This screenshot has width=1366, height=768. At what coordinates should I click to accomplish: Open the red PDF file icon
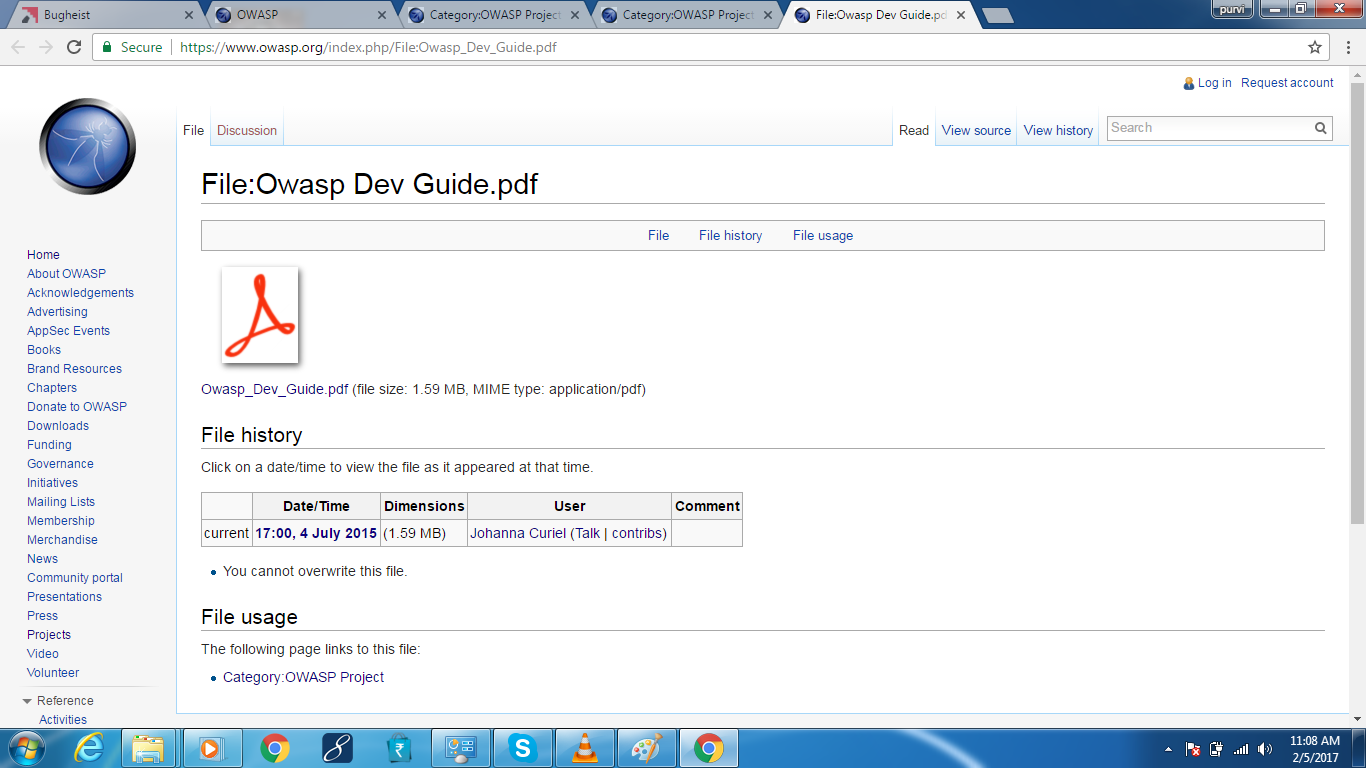[x=260, y=315]
